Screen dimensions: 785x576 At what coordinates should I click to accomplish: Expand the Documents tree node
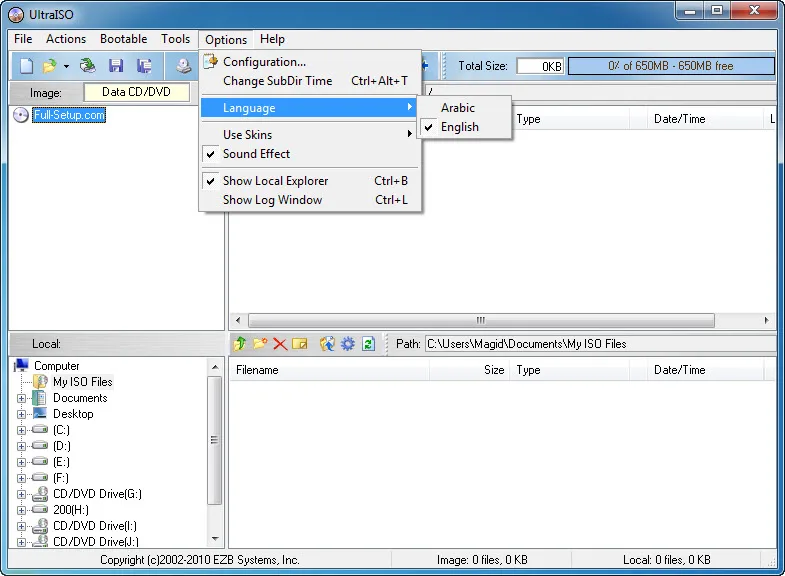(x=22, y=398)
